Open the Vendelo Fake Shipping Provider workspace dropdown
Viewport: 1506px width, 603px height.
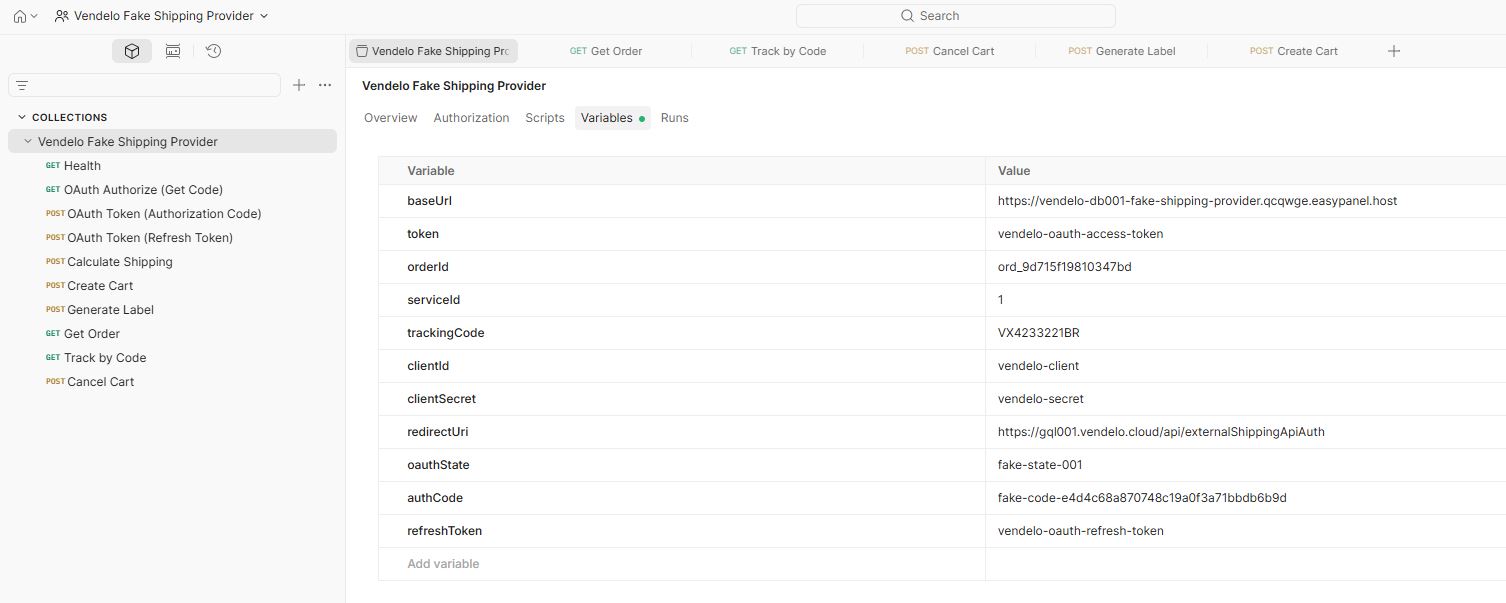tap(263, 15)
